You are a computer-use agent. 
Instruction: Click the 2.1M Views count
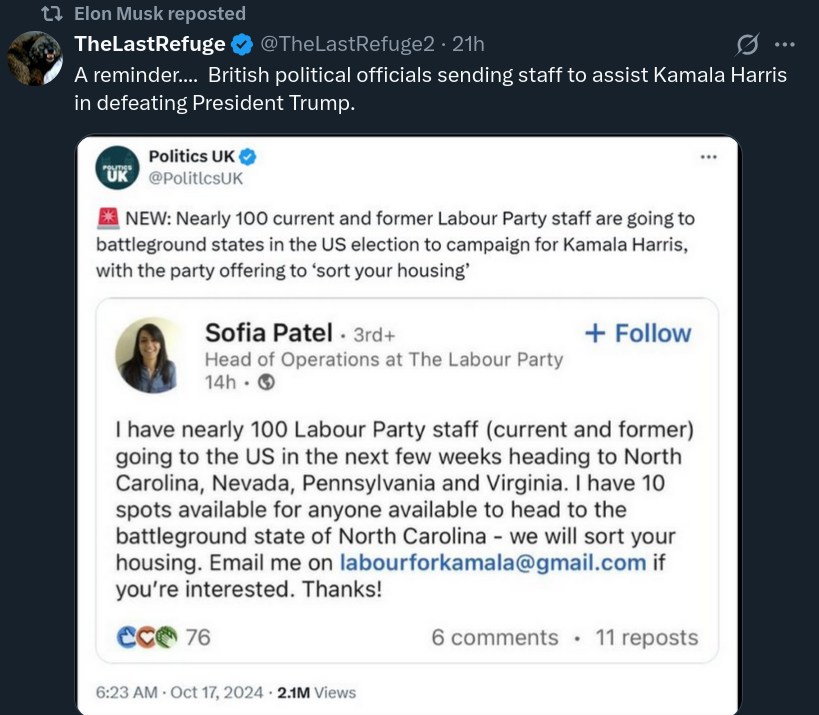(x=316, y=692)
